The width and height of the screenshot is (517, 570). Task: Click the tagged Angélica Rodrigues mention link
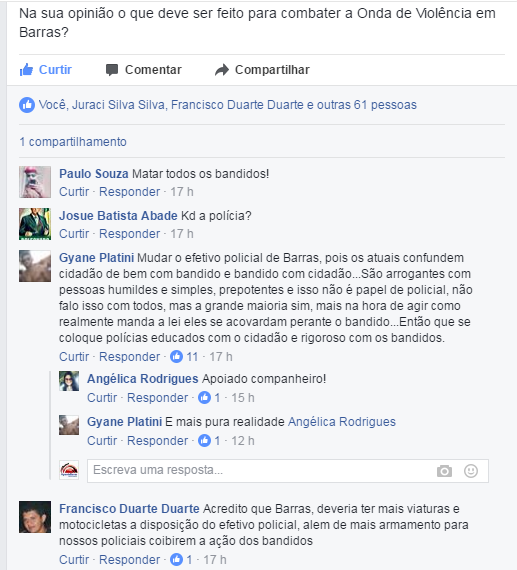(342, 422)
